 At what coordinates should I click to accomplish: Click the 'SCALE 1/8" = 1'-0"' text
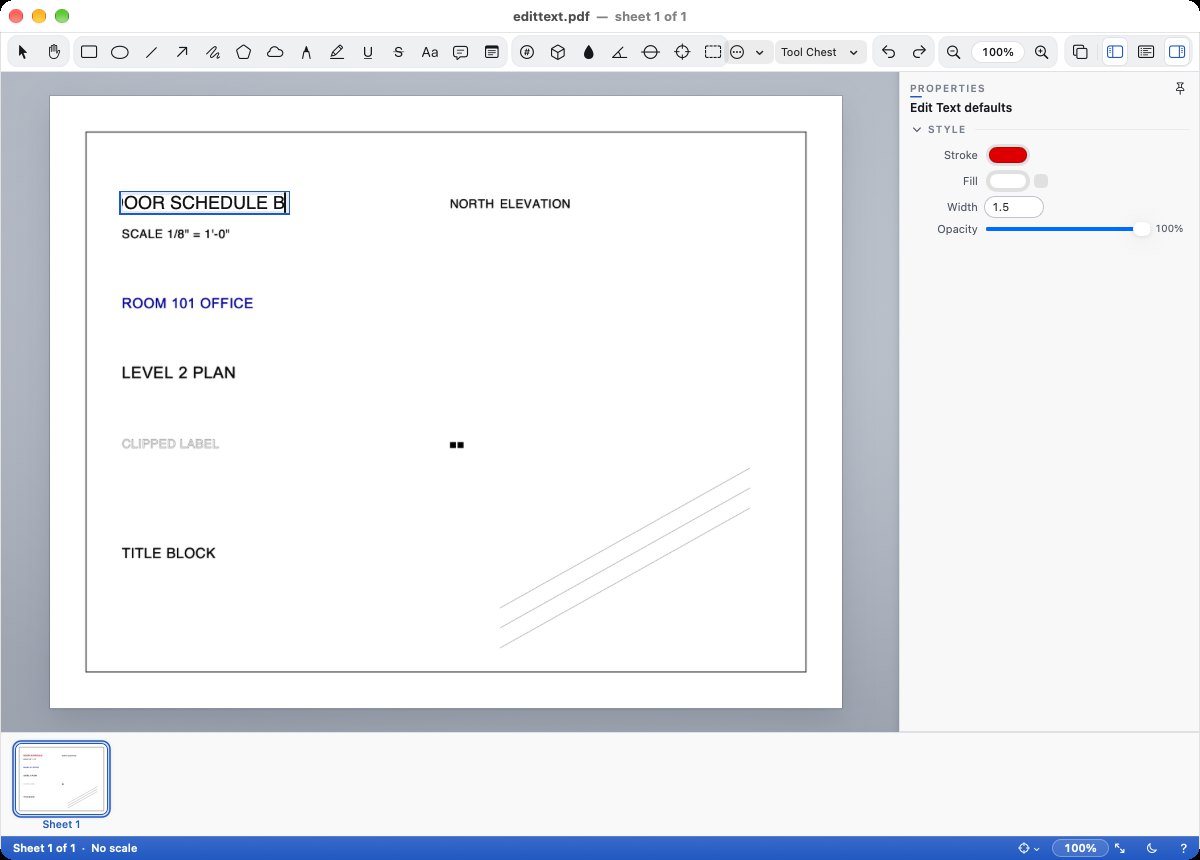point(176,234)
